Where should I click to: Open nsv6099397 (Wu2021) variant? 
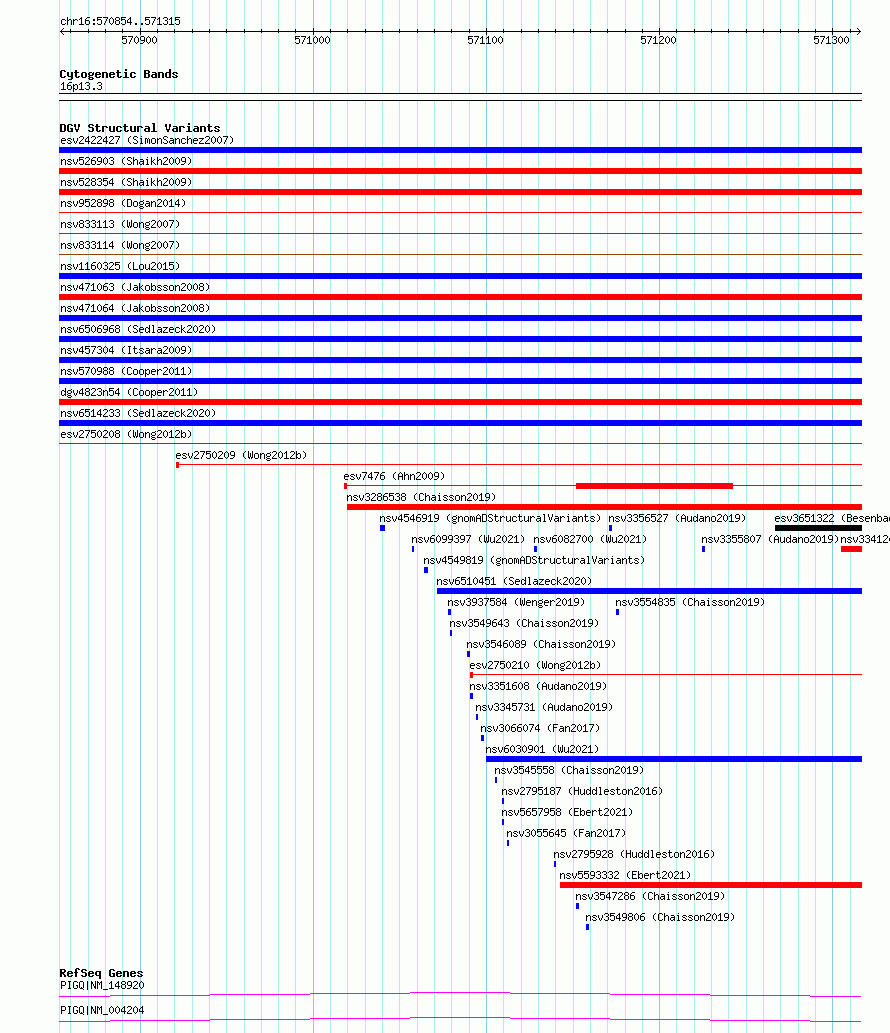tap(468, 540)
